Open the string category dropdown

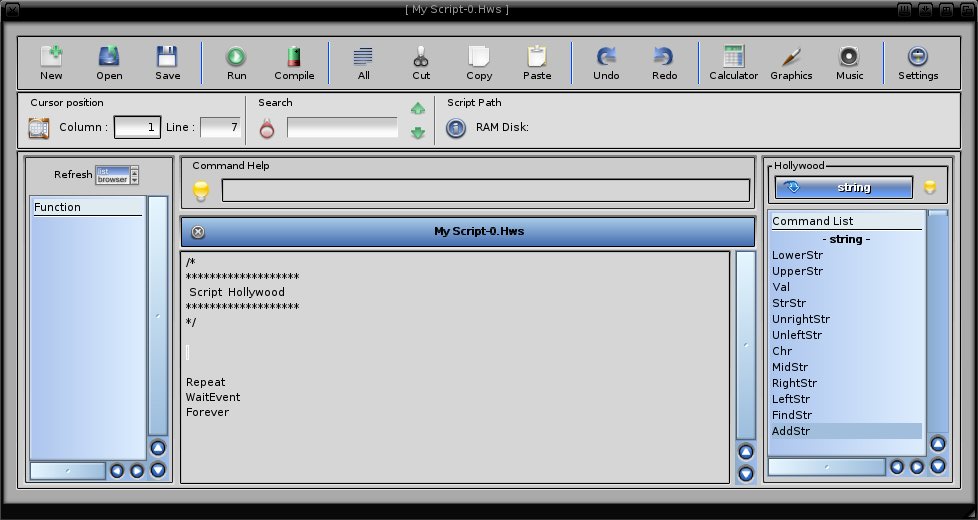844,187
